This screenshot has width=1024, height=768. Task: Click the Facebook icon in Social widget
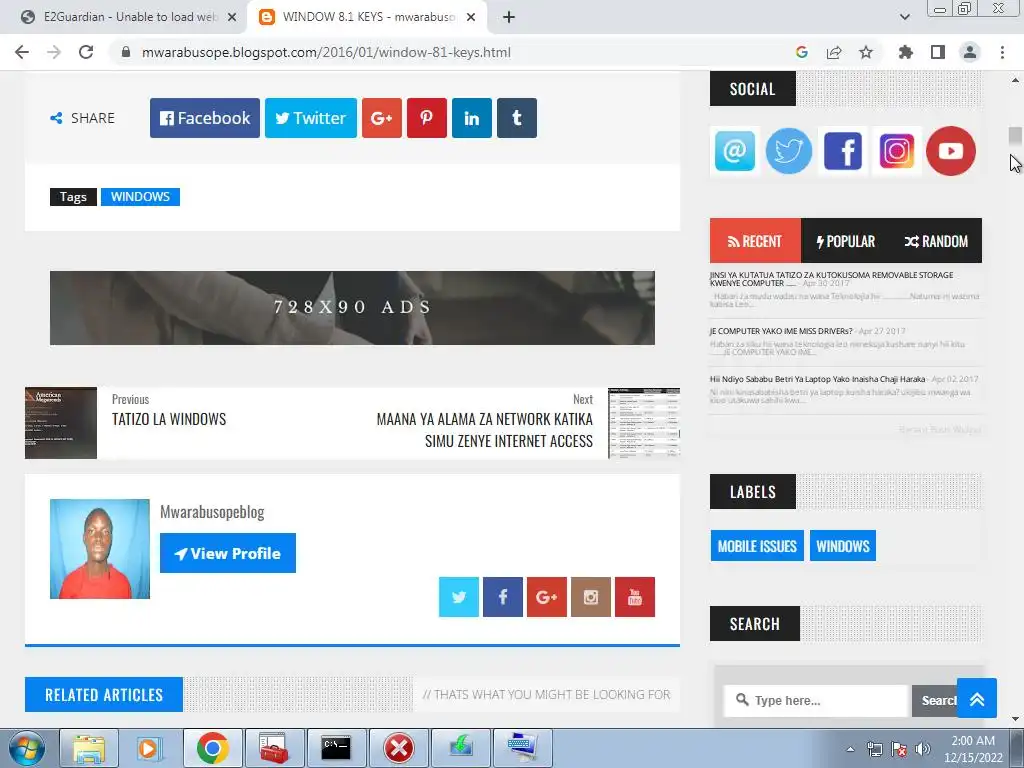point(843,151)
